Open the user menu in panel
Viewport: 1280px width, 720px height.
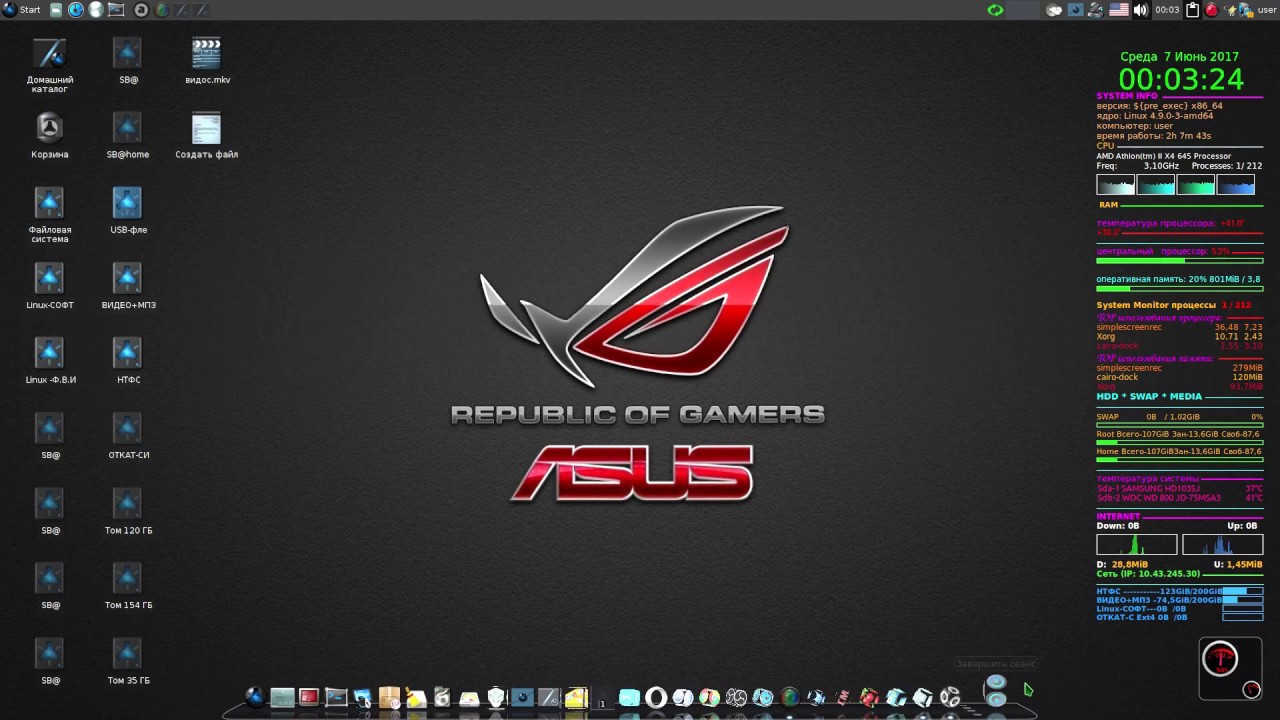point(1267,10)
